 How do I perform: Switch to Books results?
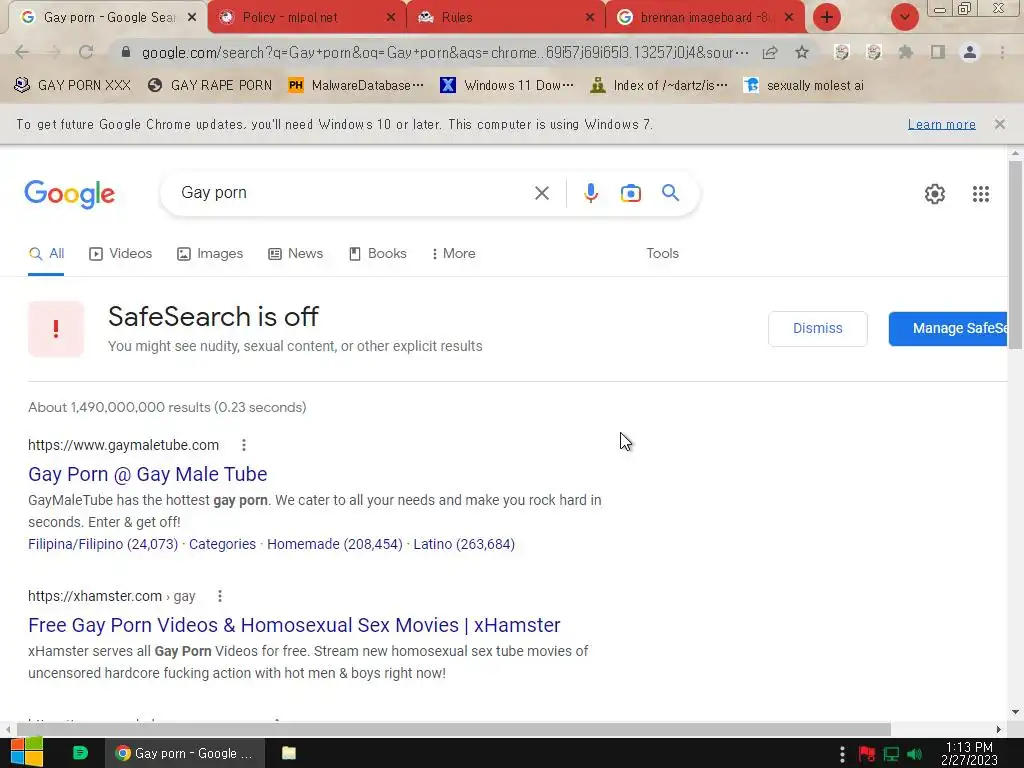(x=377, y=253)
